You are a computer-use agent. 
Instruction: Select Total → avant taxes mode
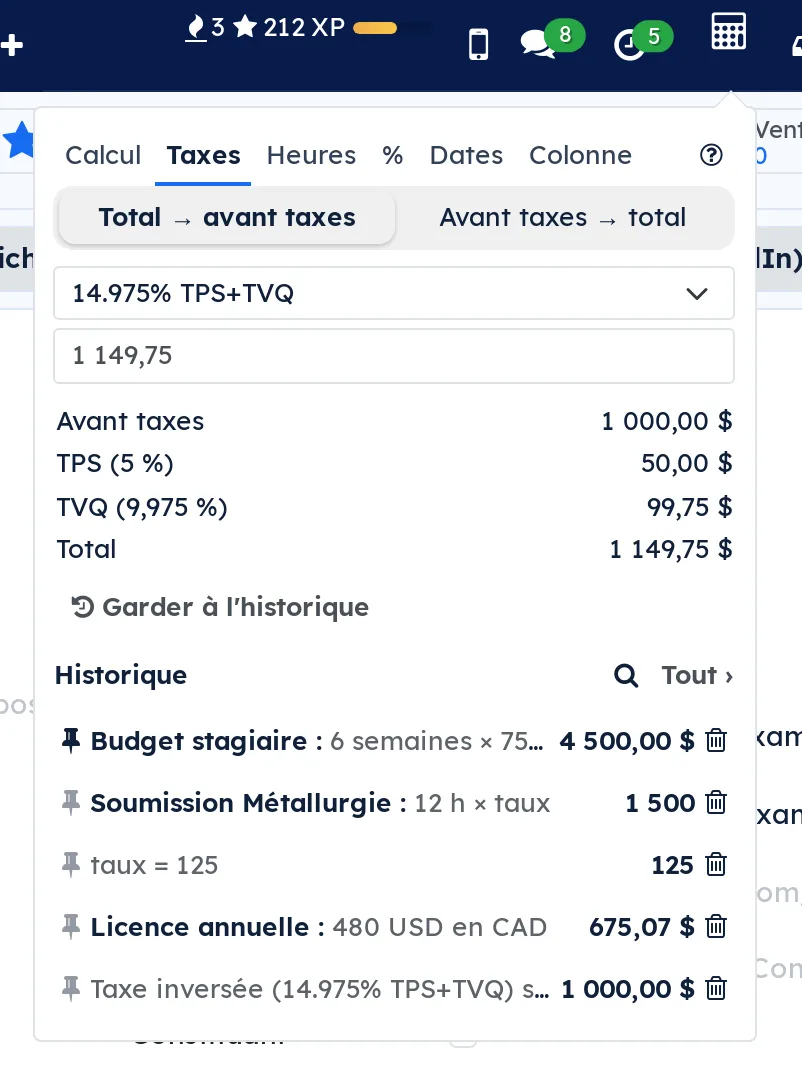pyautogui.click(x=227, y=217)
